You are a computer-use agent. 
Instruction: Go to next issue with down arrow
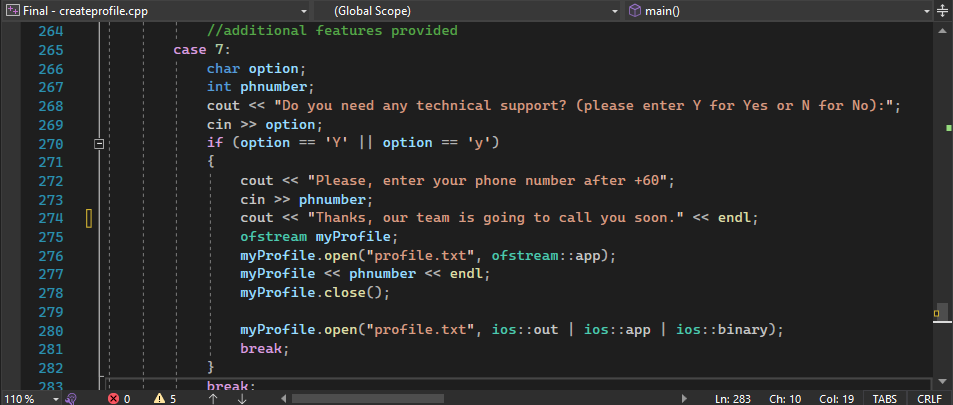242,399
